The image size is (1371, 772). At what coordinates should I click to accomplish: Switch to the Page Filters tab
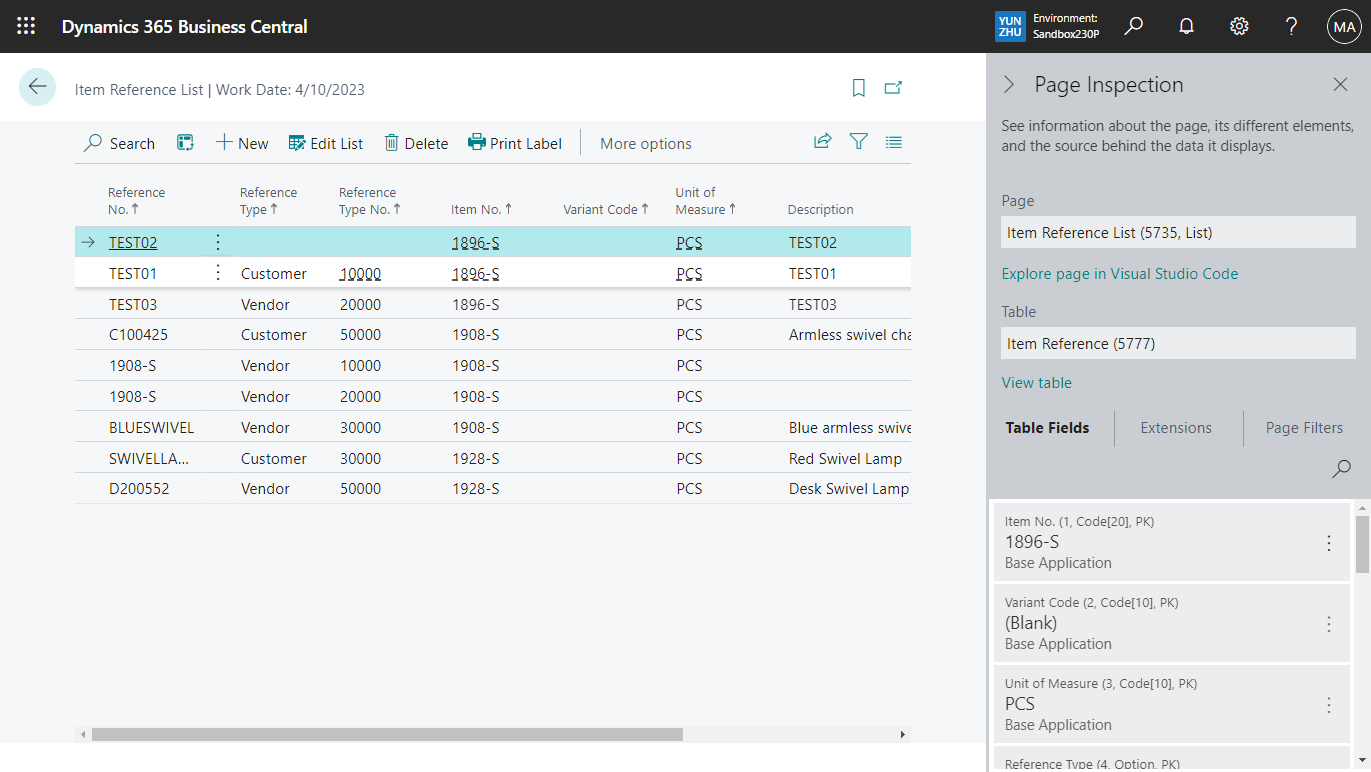coord(1304,427)
